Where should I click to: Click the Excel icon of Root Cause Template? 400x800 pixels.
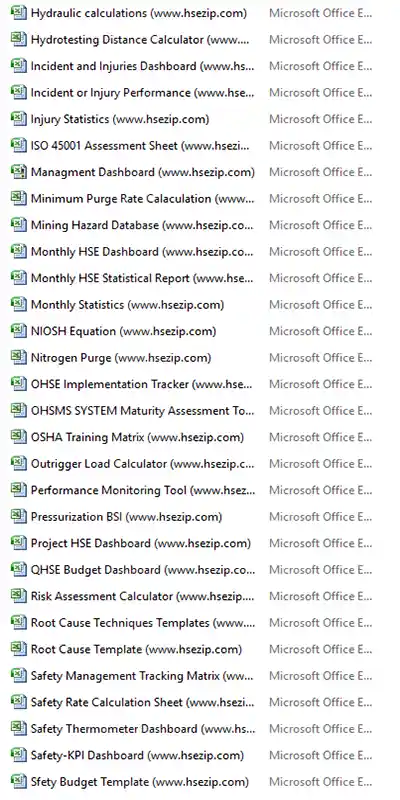[19, 650]
